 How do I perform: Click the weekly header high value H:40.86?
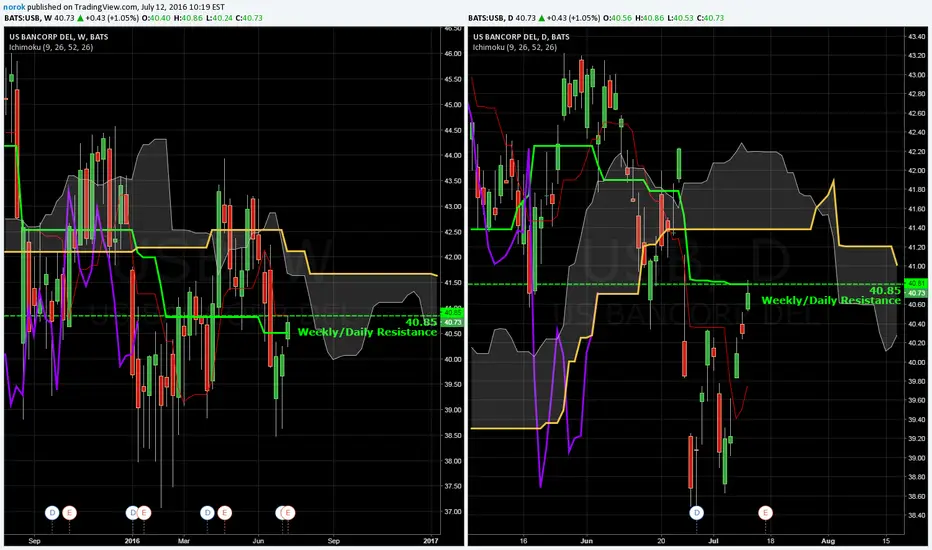189,18
